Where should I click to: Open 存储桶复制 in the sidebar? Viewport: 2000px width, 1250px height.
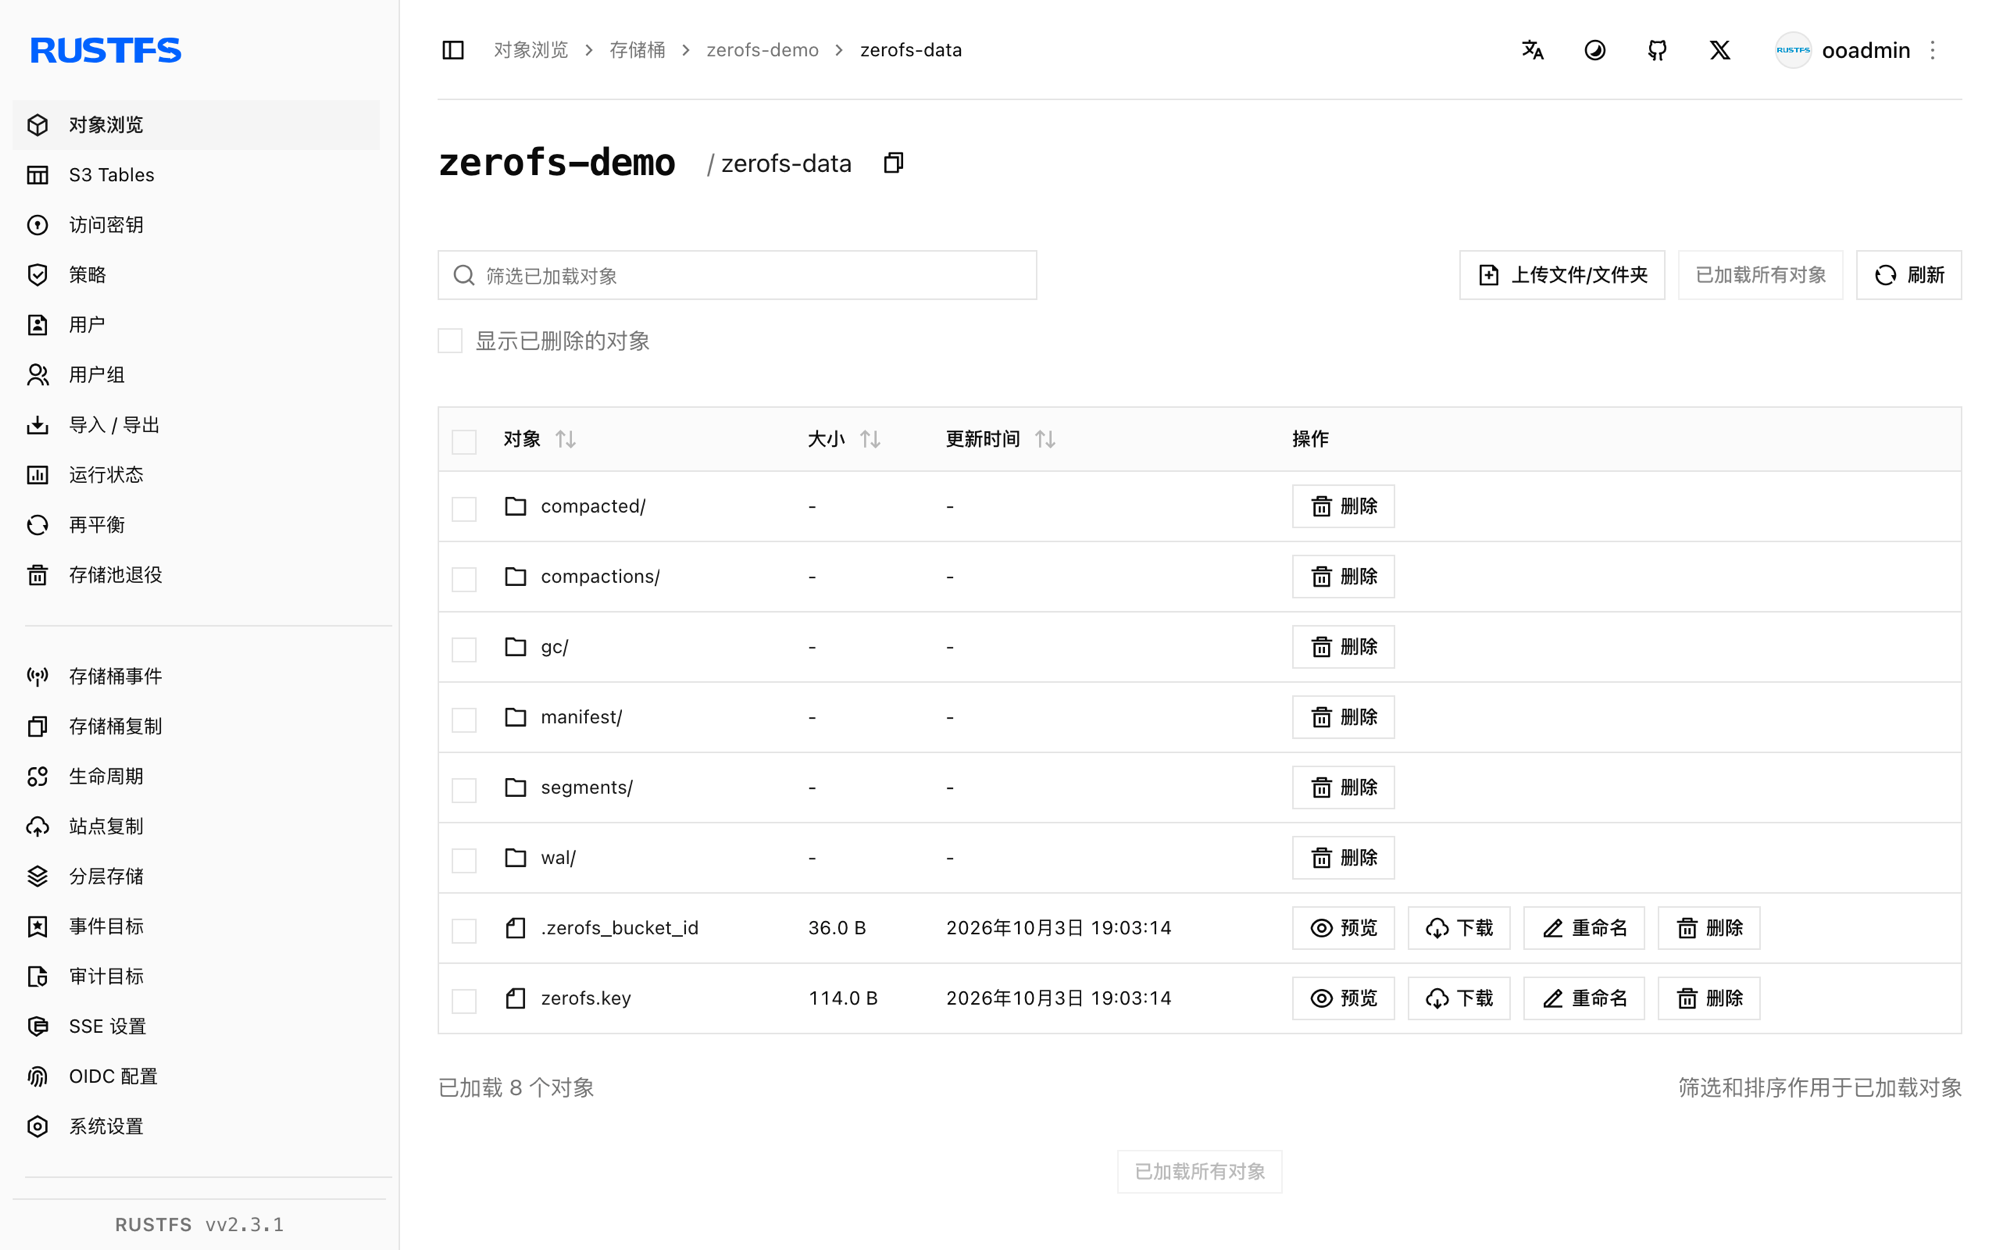(196, 726)
